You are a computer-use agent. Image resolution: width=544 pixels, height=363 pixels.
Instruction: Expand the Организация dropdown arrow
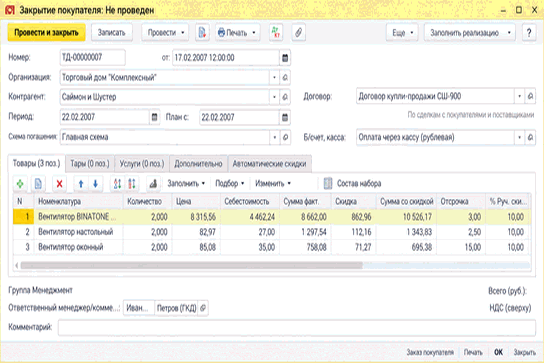274,77
